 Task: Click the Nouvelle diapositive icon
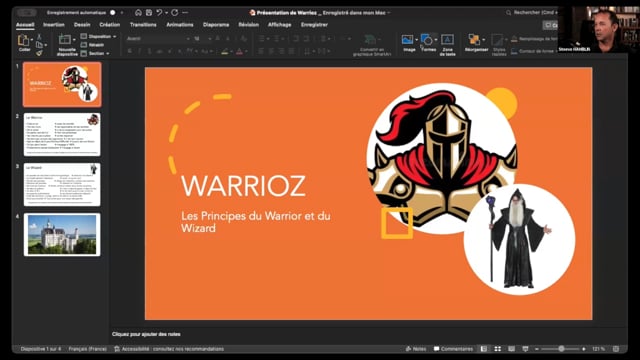pyautogui.click(x=65, y=40)
